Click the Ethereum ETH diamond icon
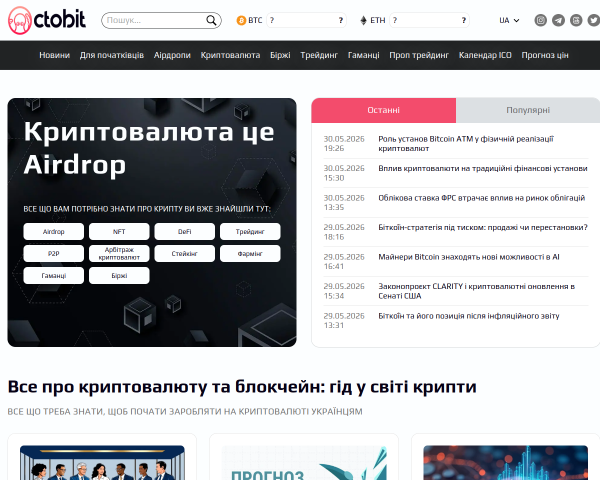Viewport: 600px width, 480px height. pos(364,20)
